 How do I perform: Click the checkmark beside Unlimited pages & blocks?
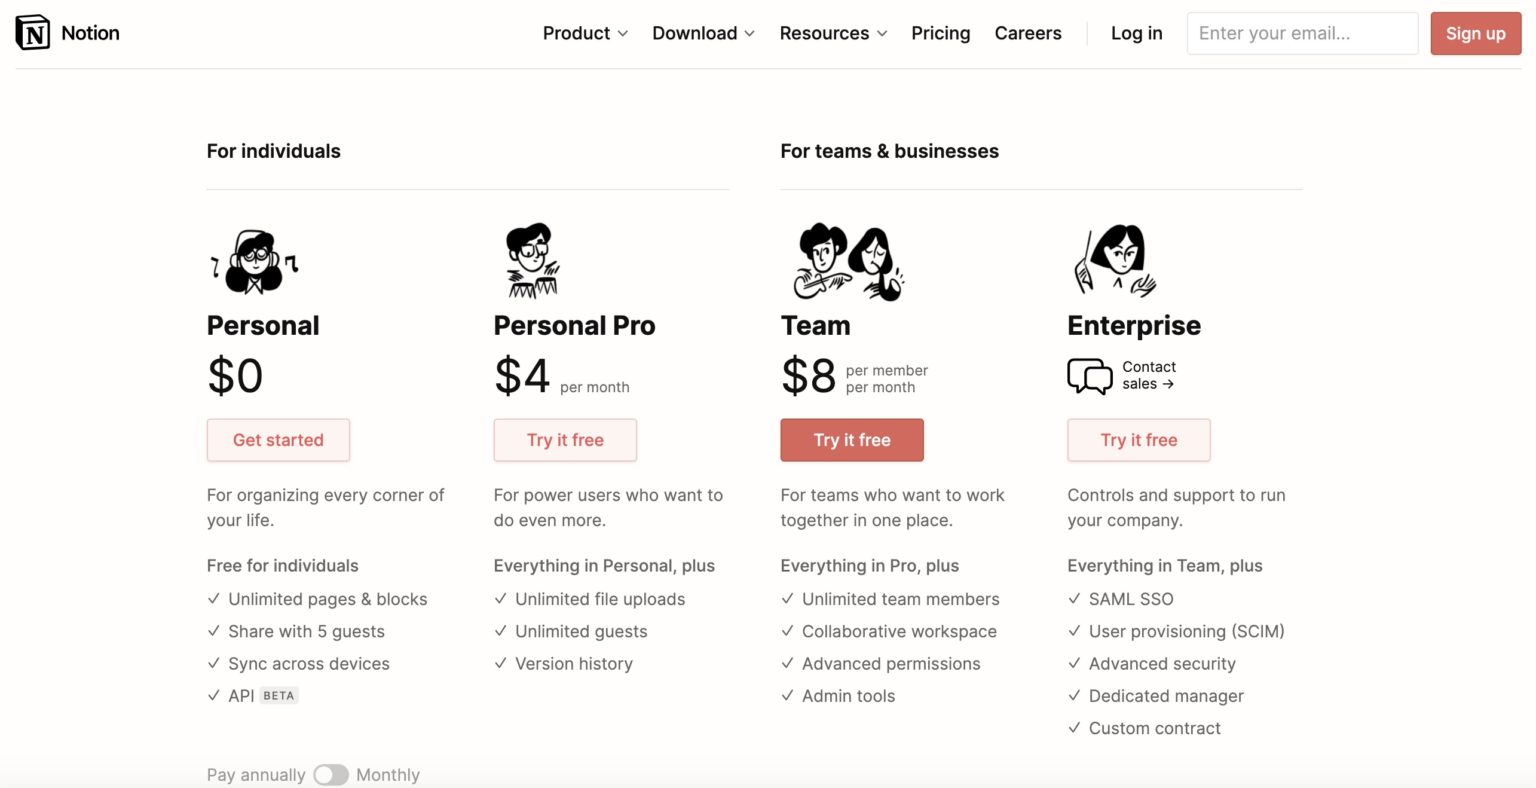(213, 598)
